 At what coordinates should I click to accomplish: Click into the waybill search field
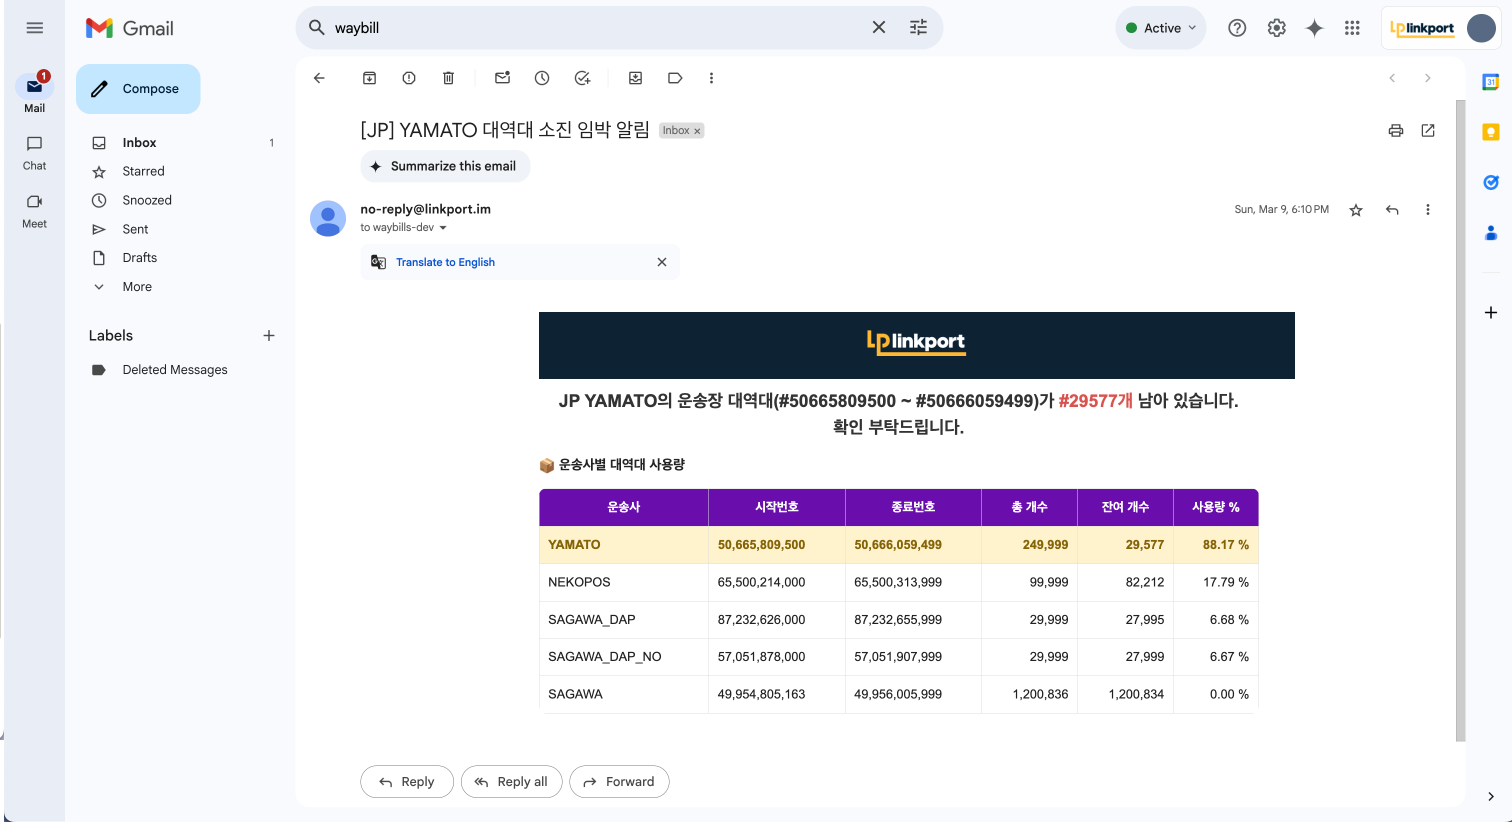pos(595,28)
